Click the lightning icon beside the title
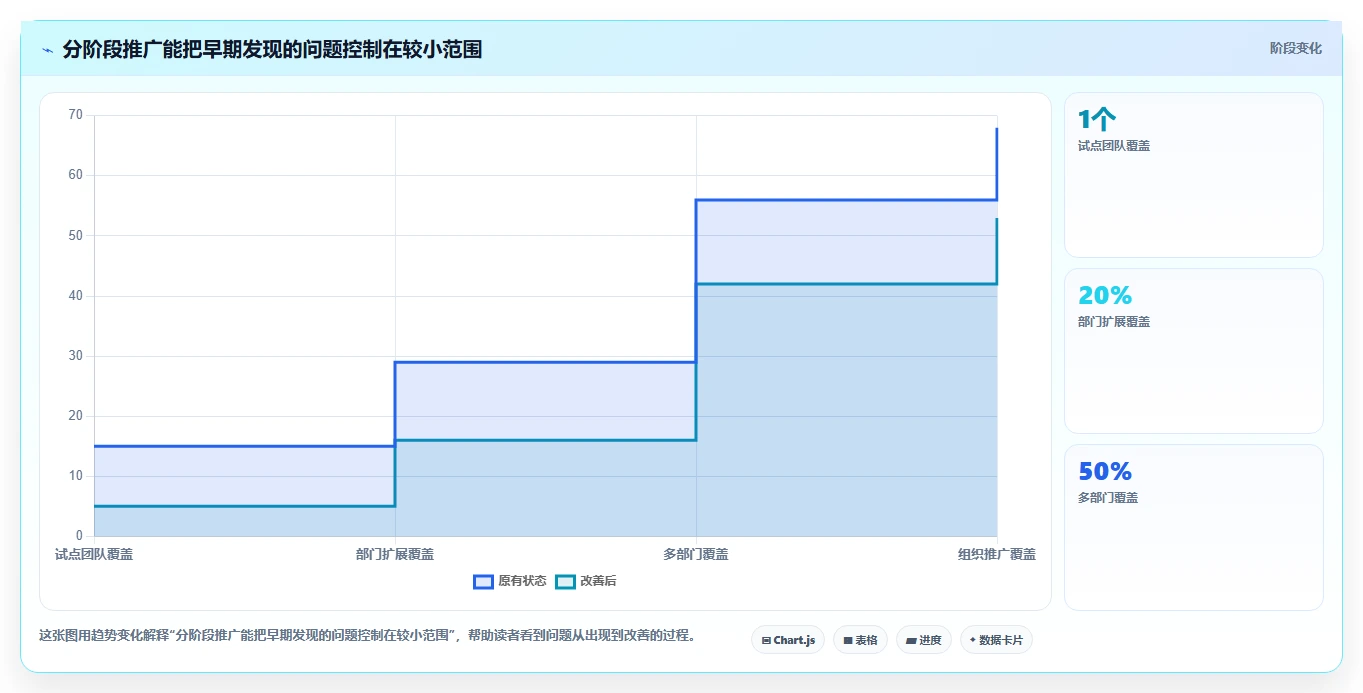1363x693 pixels. click(48, 50)
